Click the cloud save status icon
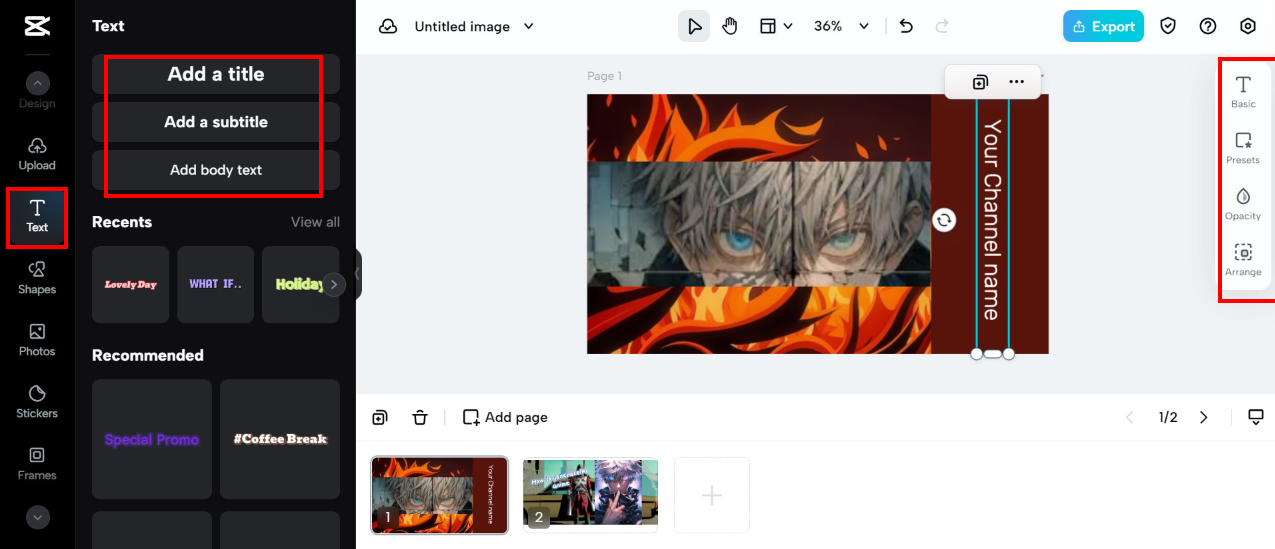 tap(388, 26)
